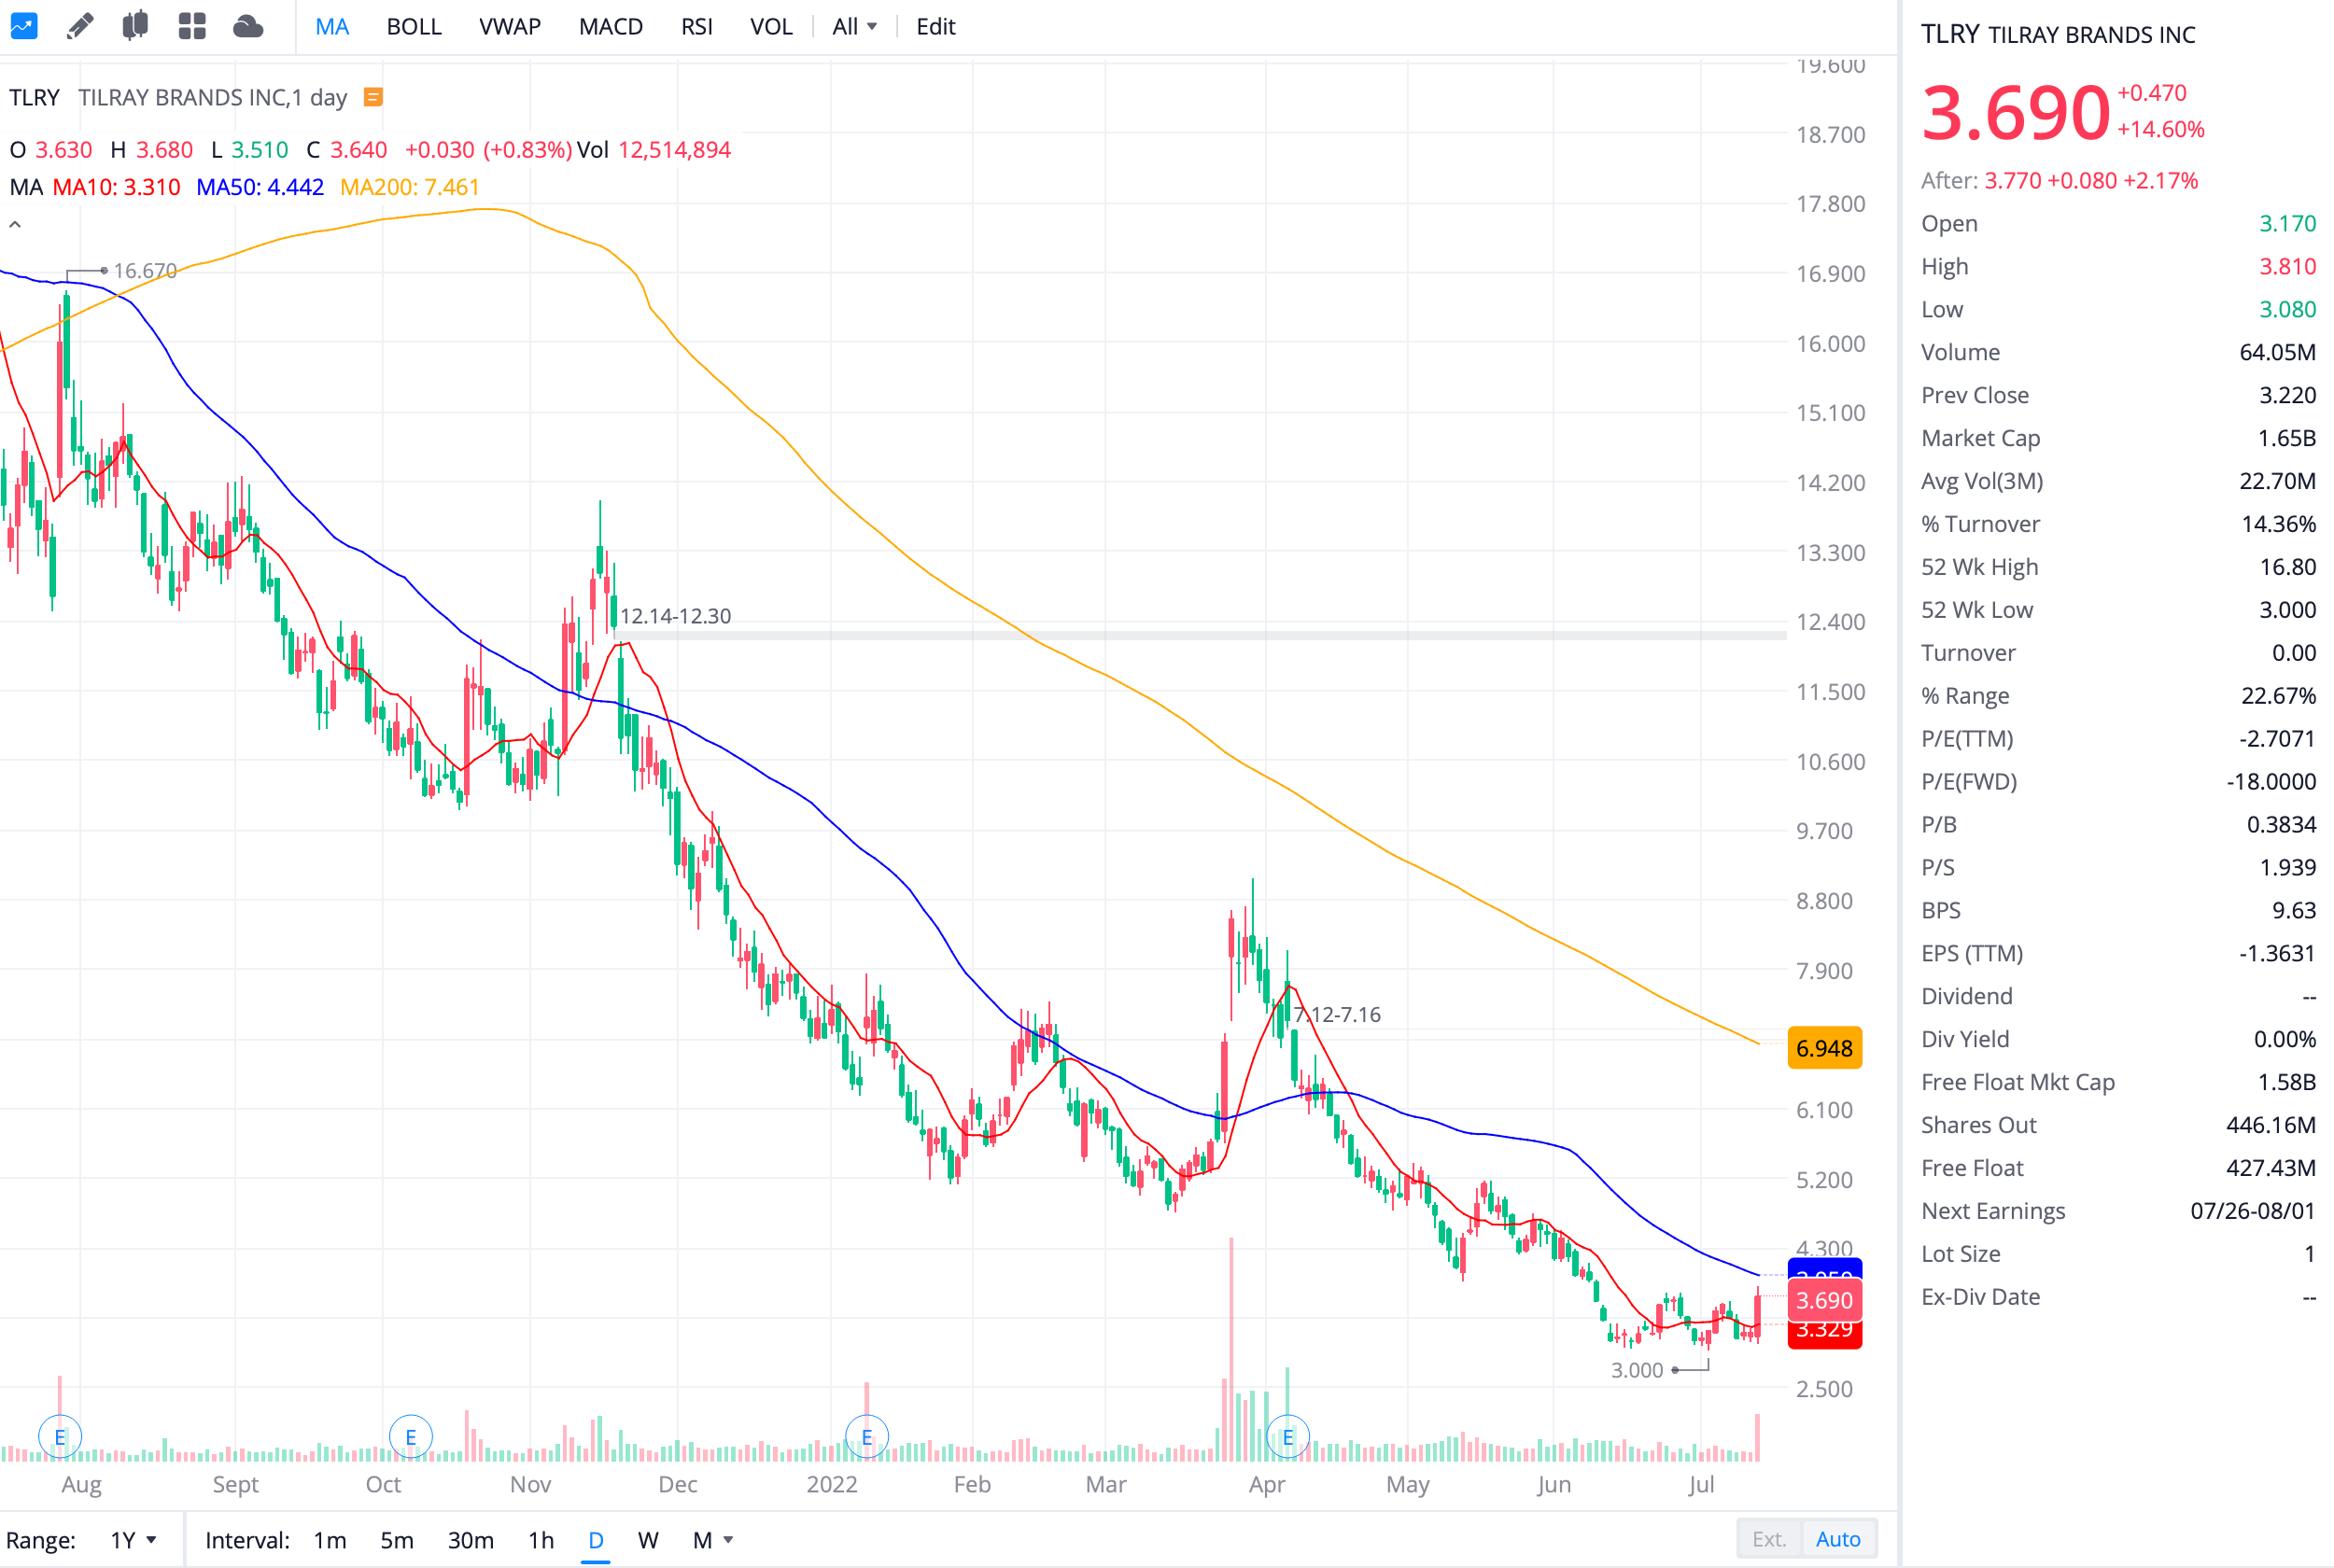The height and width of the screenshot is (1568, 2334).
Task: Switch chart type via the candlestick icon
Action: click(136, 26)
